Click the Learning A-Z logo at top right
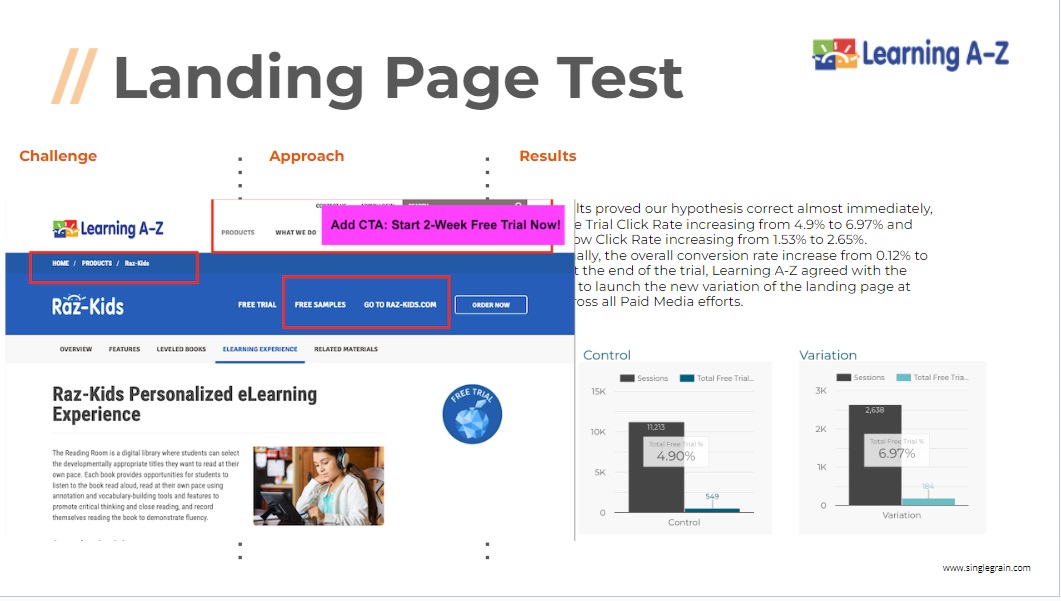Viewport: 1061px width, 601px height. click(x=910, y=54)
